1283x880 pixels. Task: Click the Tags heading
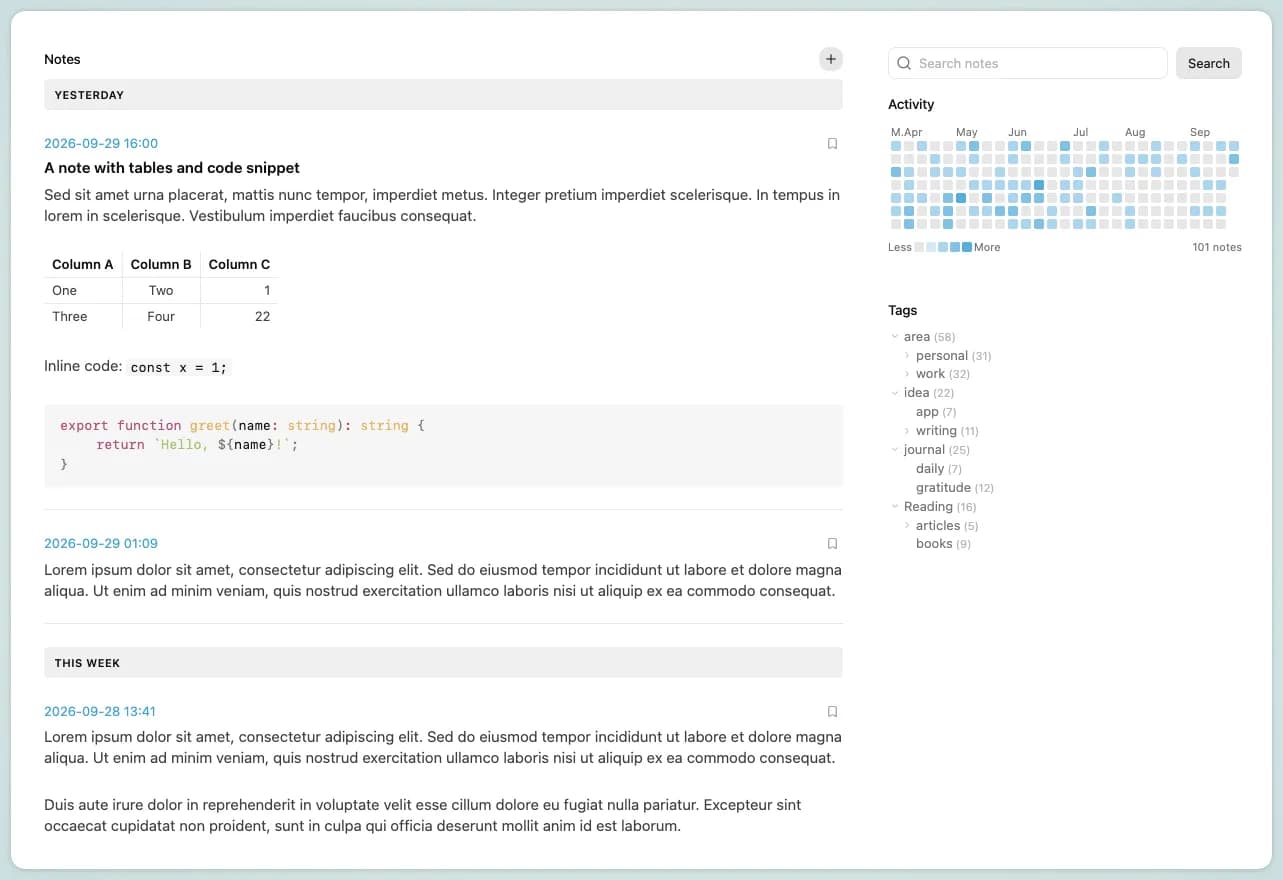click(902, 310)
